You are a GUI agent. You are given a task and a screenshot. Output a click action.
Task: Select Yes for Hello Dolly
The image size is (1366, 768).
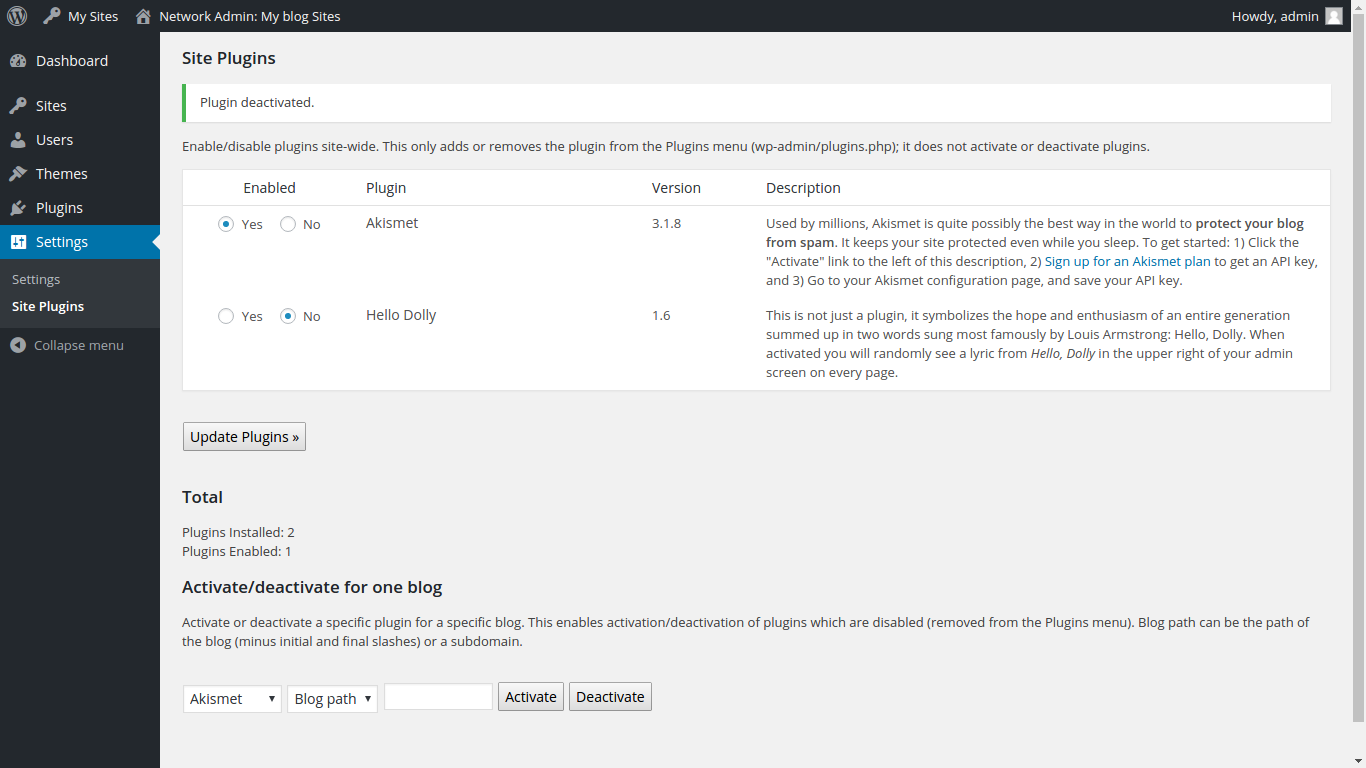(226, 316)
